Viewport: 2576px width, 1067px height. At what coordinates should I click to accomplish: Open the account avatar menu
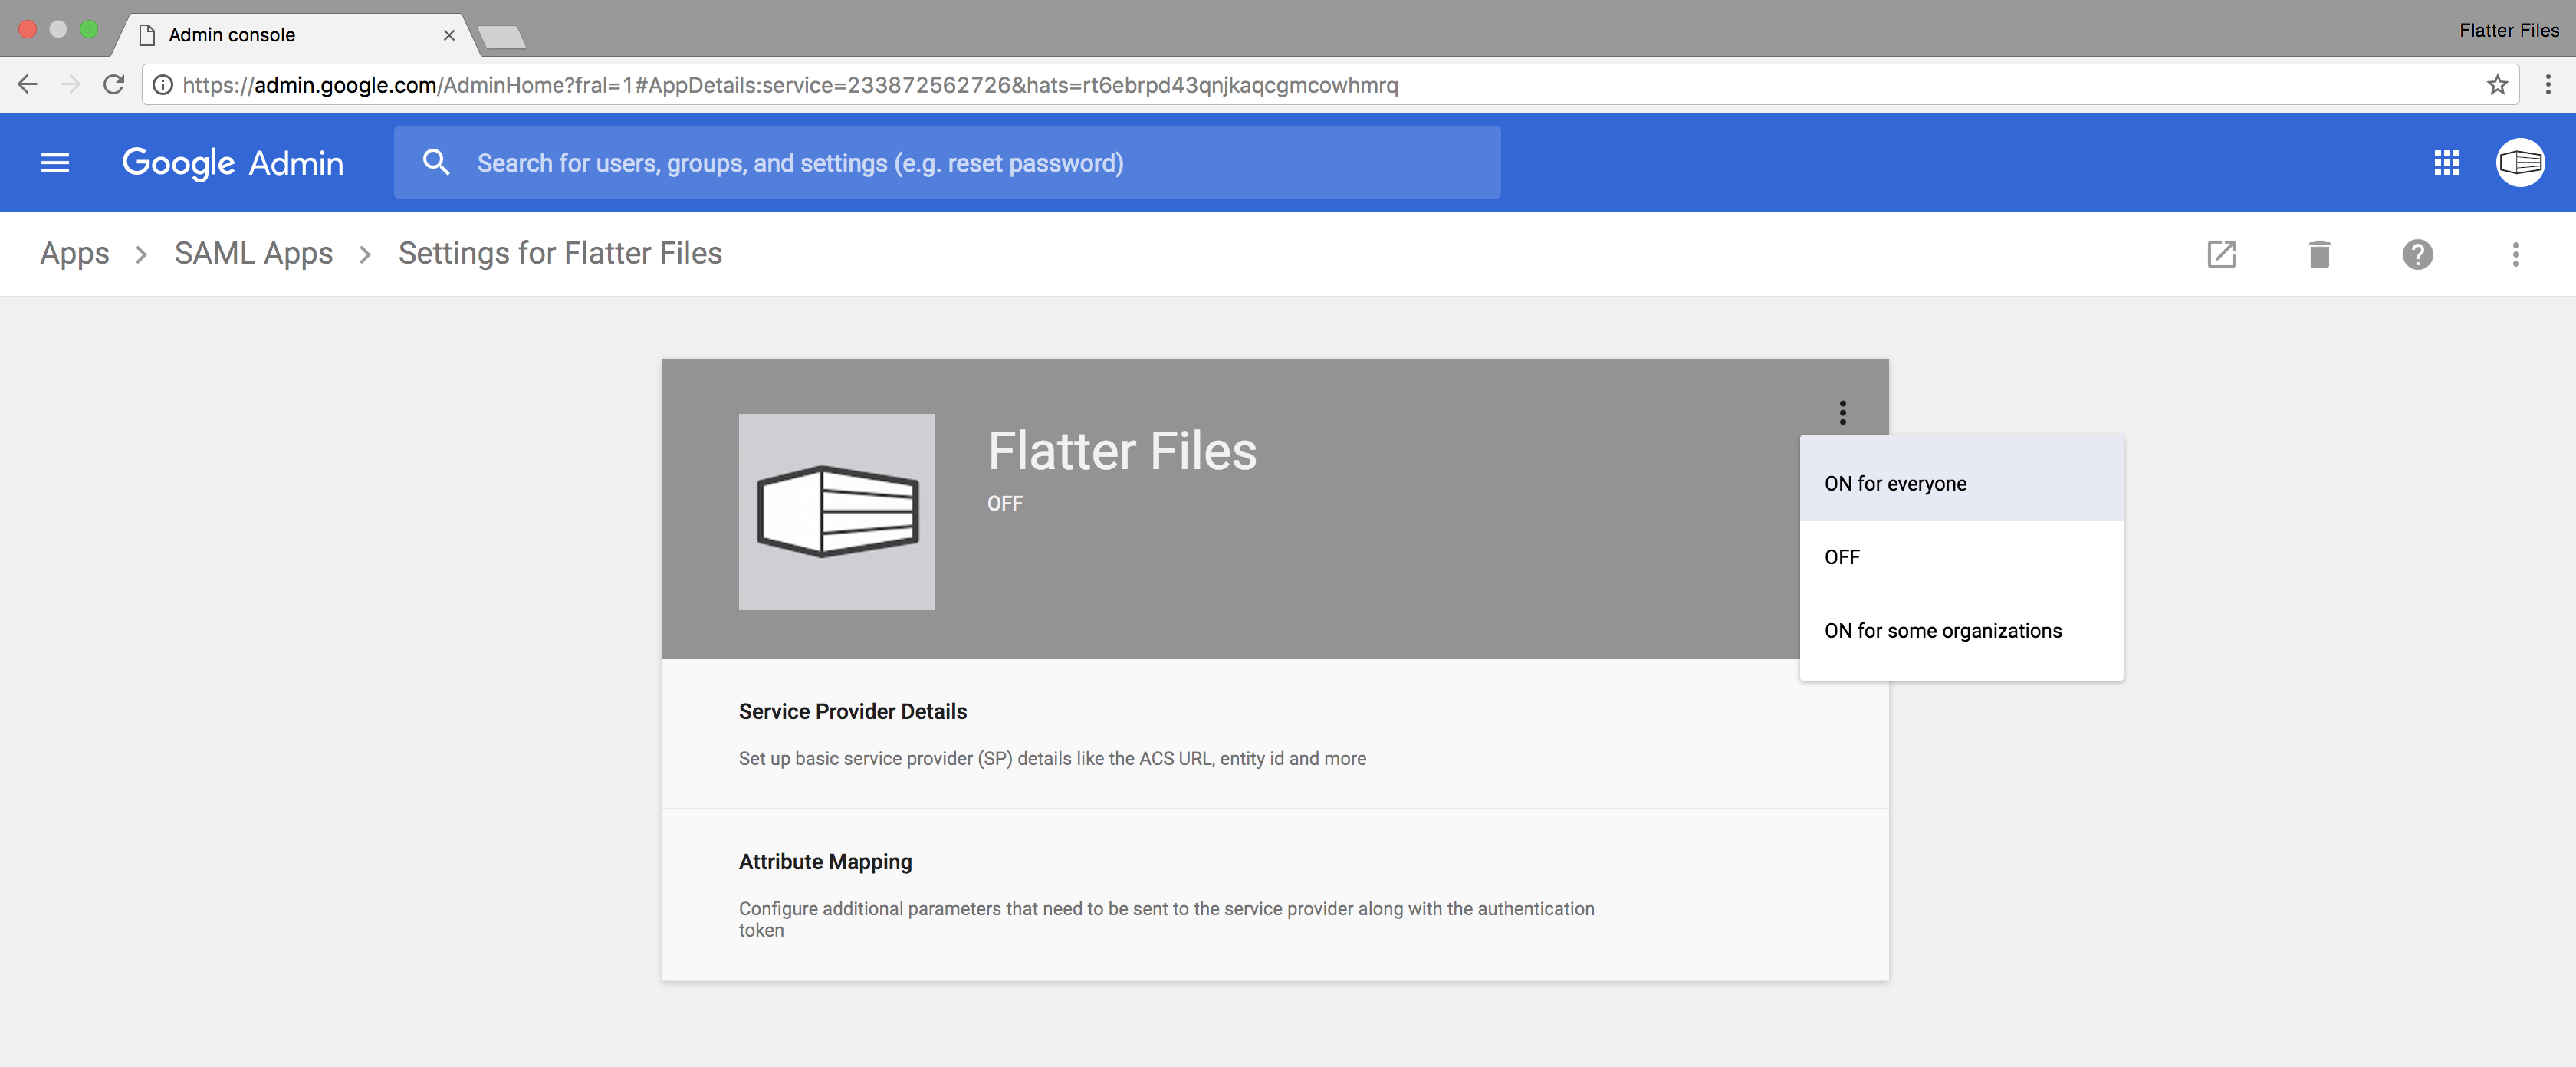click(x=2520, y=162)
